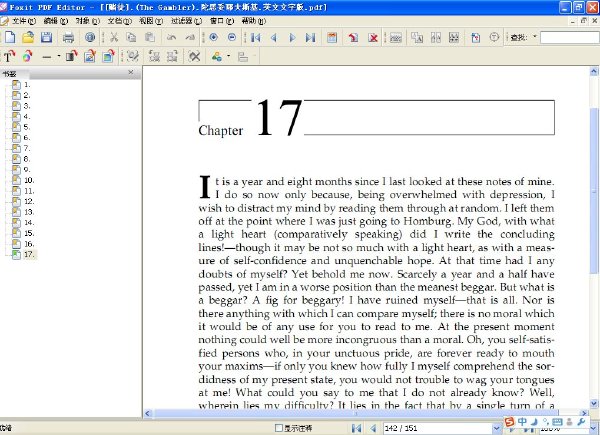The image size is (600, 435).
Task: Open the page number 142 / 151 dropdown
Action: (x=496, y=428)
